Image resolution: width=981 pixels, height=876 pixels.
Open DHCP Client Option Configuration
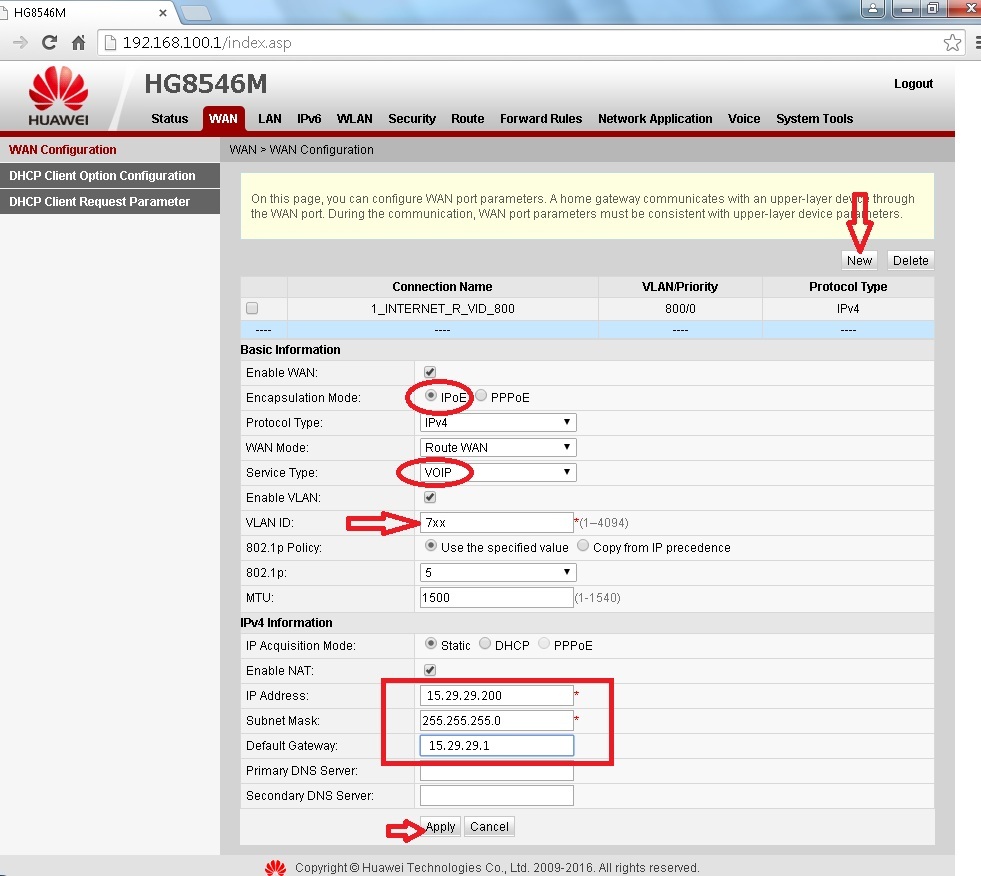(x=102, y=175)
